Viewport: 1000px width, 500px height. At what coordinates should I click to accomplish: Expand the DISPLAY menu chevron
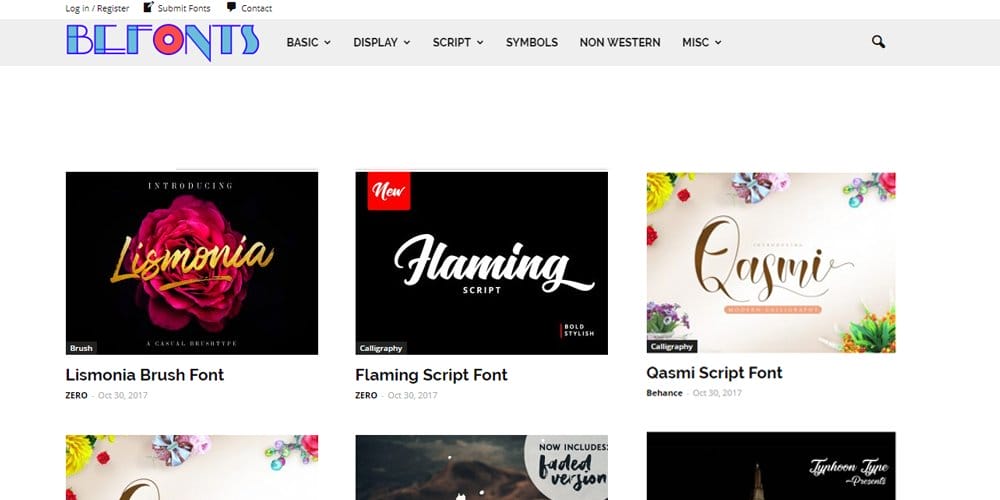pos(407,43)
